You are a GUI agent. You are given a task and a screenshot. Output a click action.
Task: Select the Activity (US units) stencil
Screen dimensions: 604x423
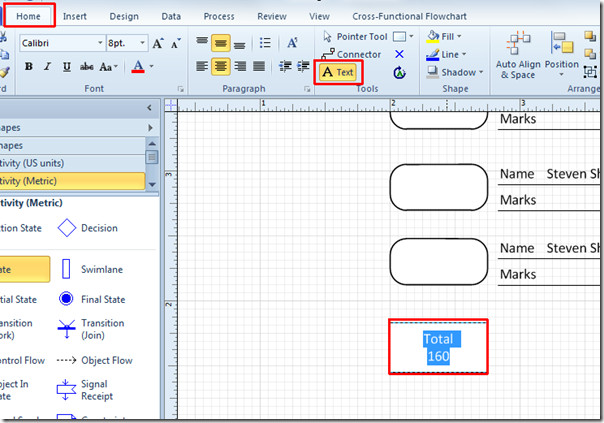pos(72,163)
